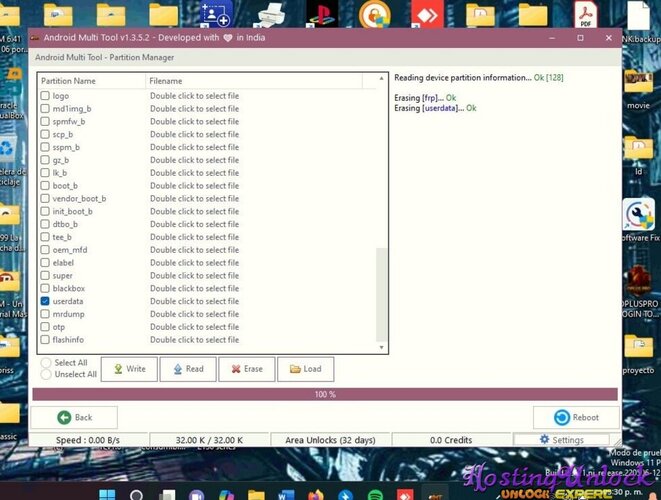Open Spotify from the Windows taskbar
This screenshot has width=661, height=500.
pos(375,494)
